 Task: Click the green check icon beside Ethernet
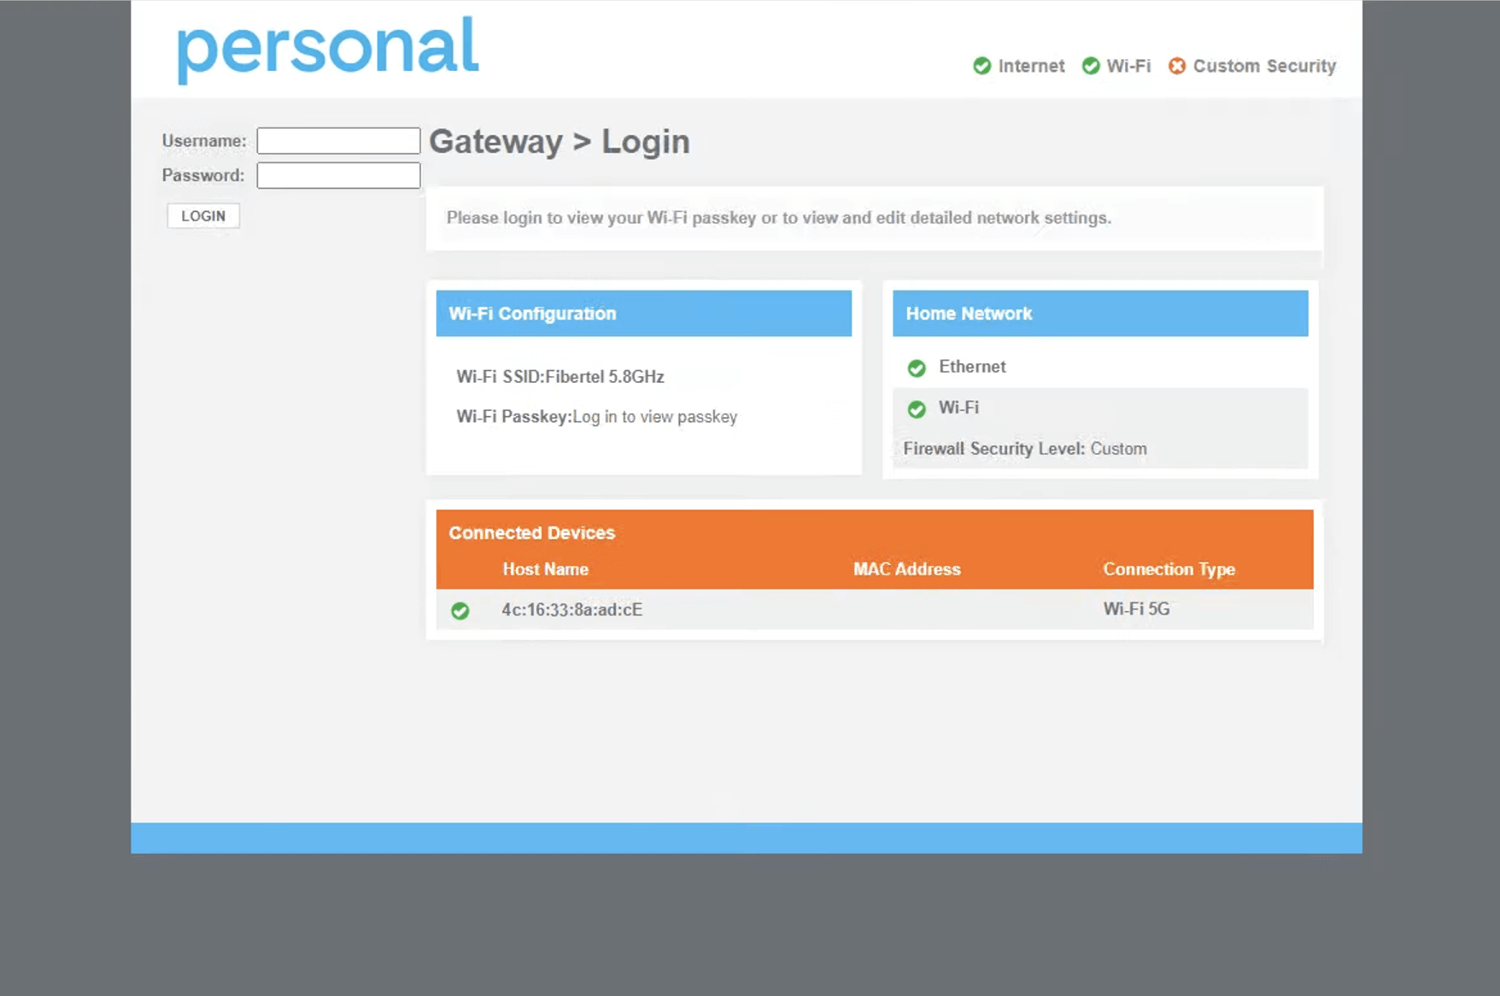(916, 368)
